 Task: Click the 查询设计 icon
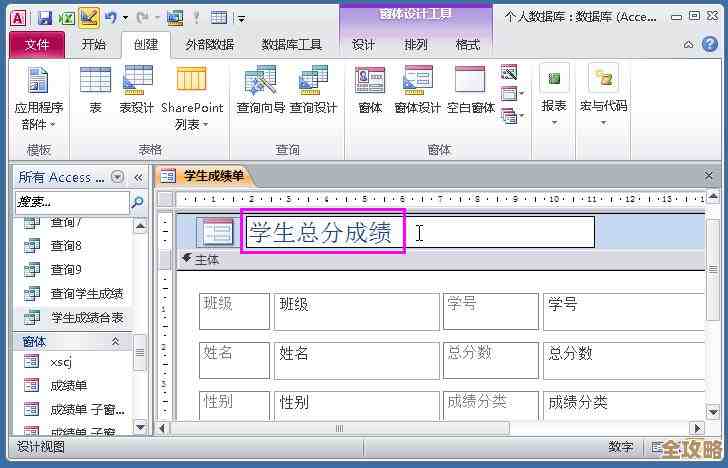tap(313, 90)
